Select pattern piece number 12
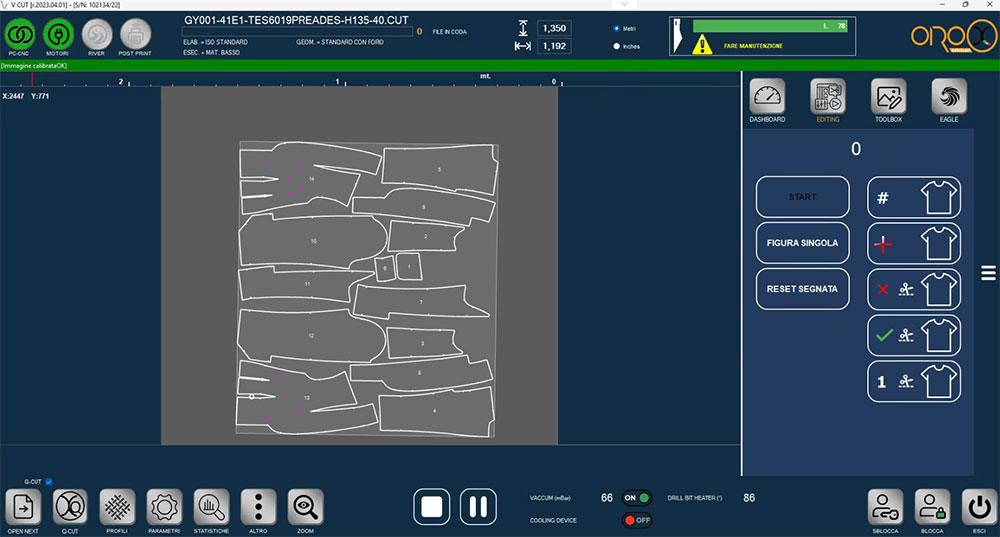 tap(311, 335)
